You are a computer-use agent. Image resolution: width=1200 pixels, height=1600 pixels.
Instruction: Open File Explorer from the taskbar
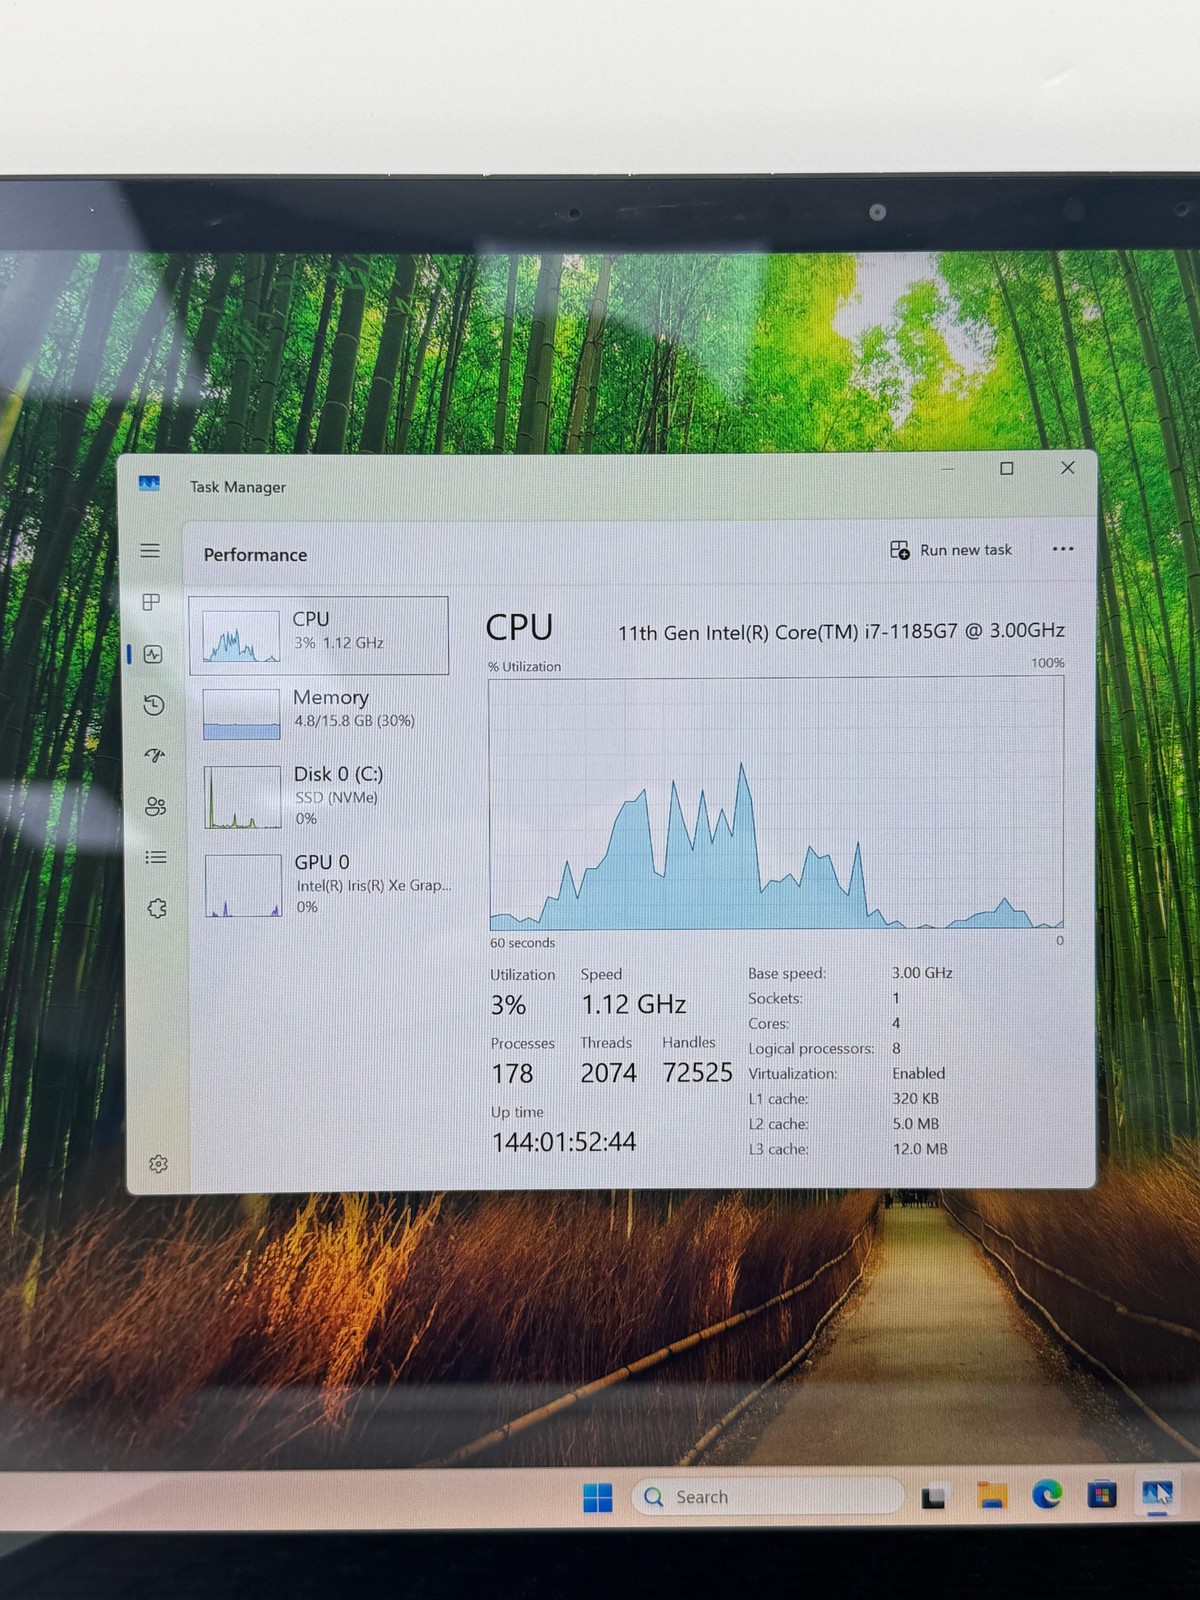(991, 1496)
